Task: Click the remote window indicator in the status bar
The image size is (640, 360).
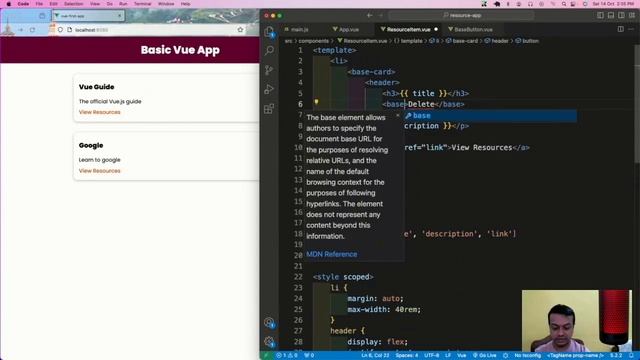Action: (x=266, y=356)
